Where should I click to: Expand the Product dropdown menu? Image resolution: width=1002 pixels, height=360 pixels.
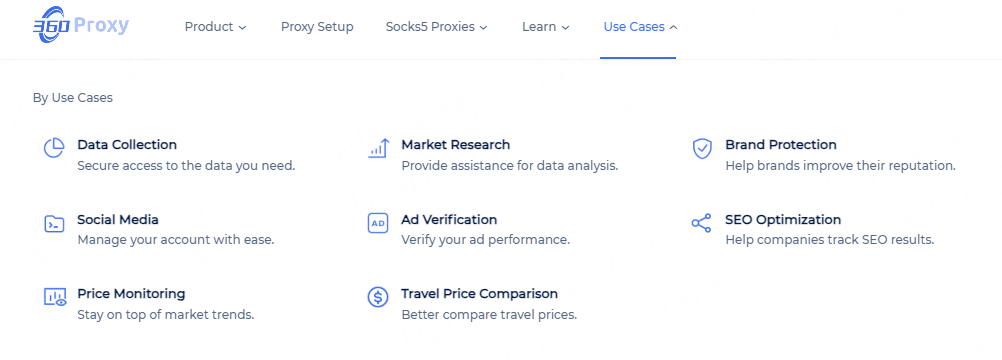215,27
